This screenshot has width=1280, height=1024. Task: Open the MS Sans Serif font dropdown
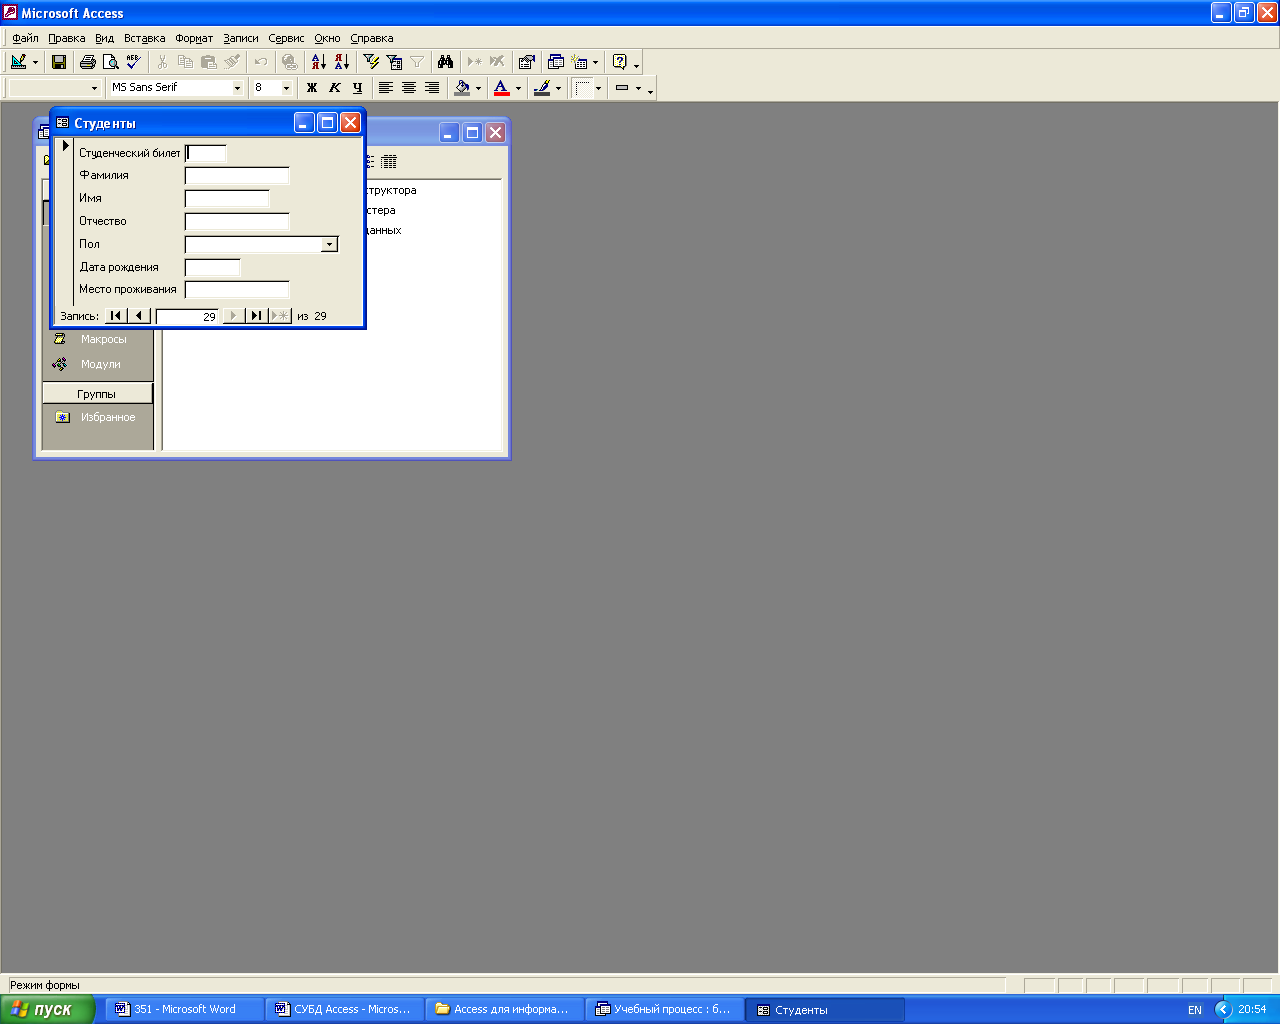237,88
